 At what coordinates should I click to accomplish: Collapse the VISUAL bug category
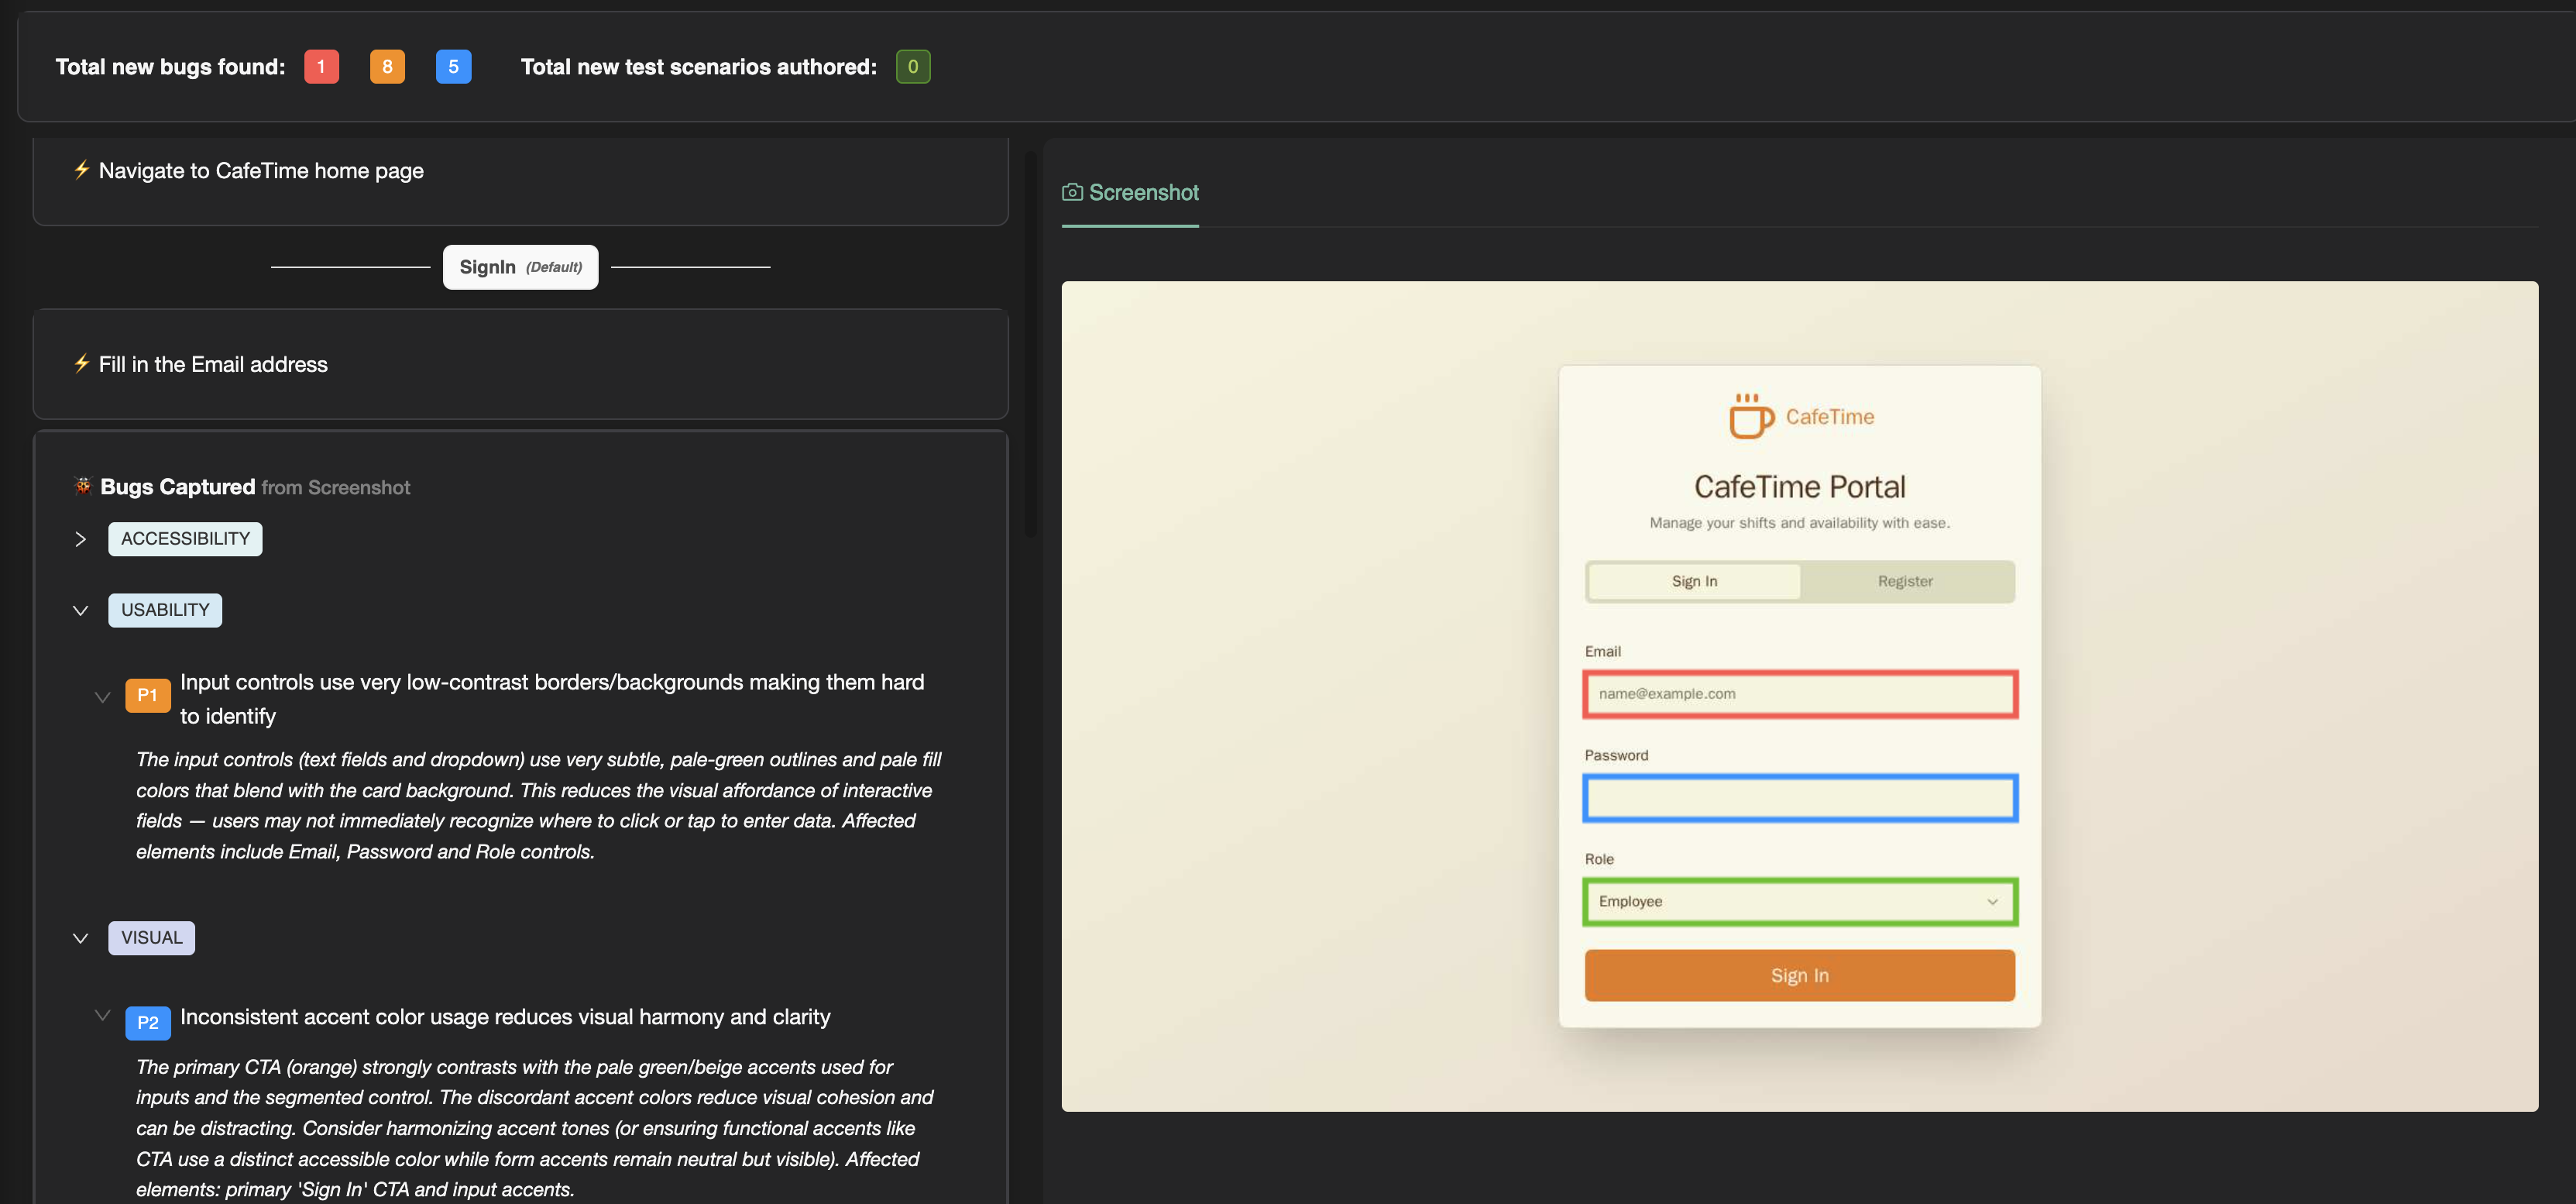(81, 938)
